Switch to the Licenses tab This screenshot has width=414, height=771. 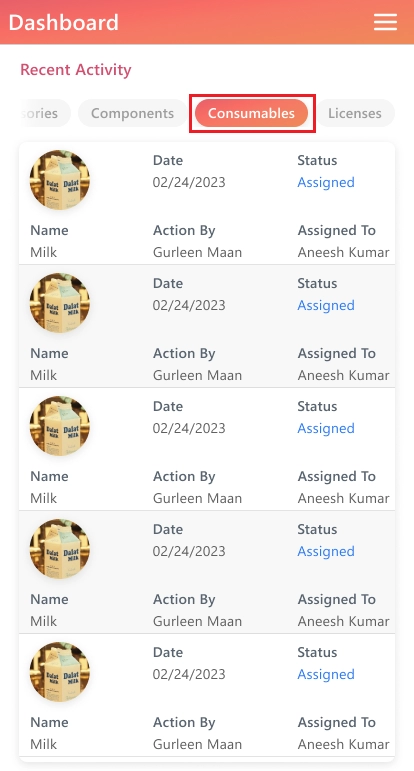tap(355, 113)
